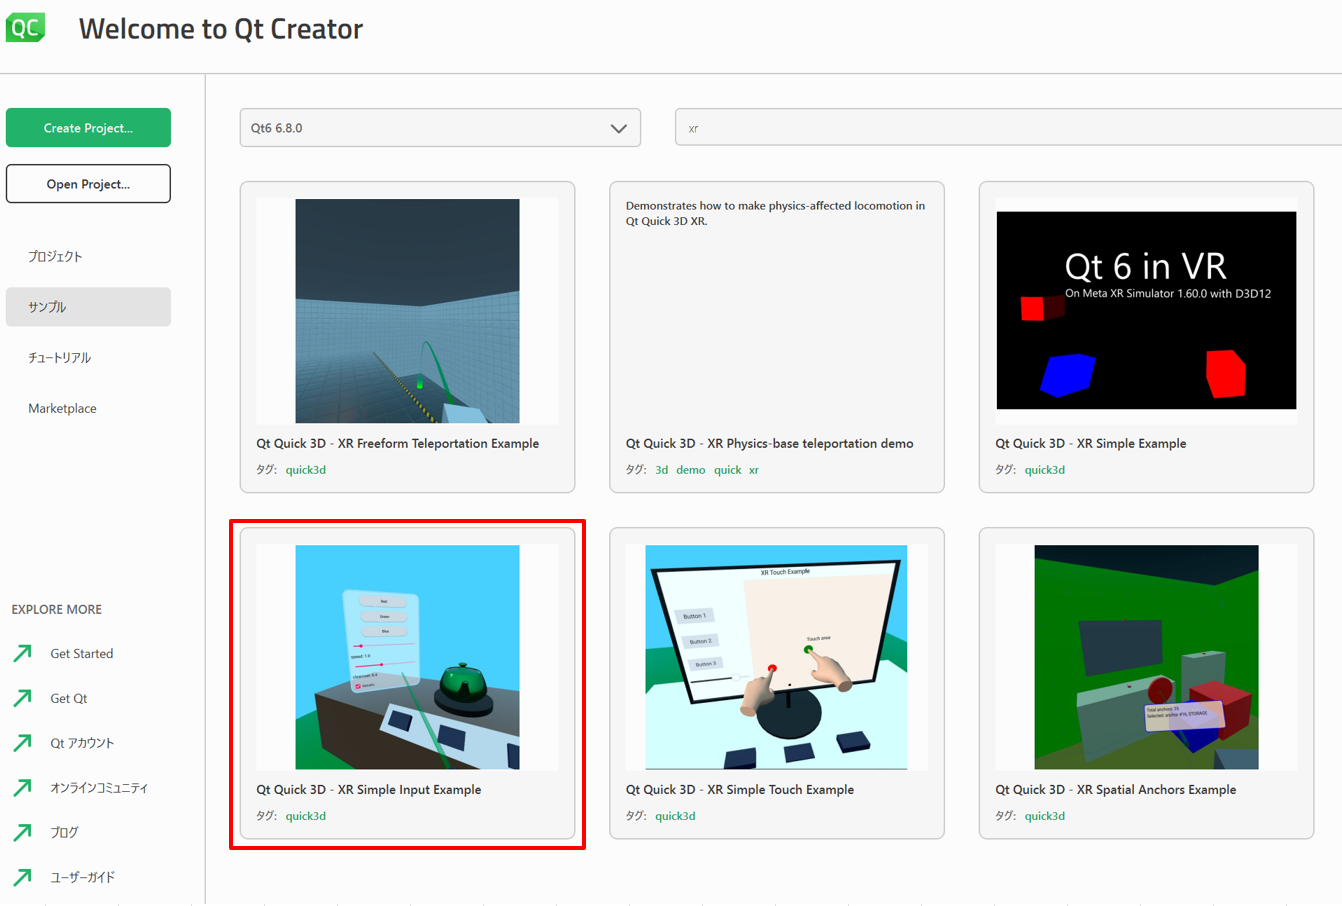Open the XR Simple Touch Example thumbnail

[x=776, y=657]
